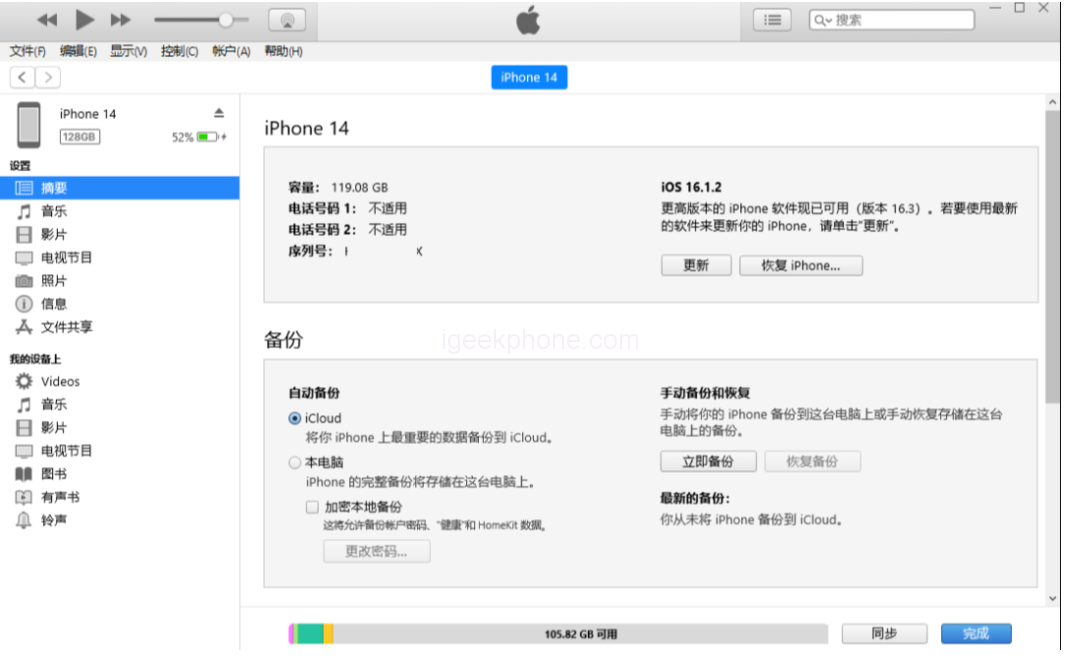1066x668 pixels.
Task: Adjust the volume slider knob
Action: (x=226, y=20)
